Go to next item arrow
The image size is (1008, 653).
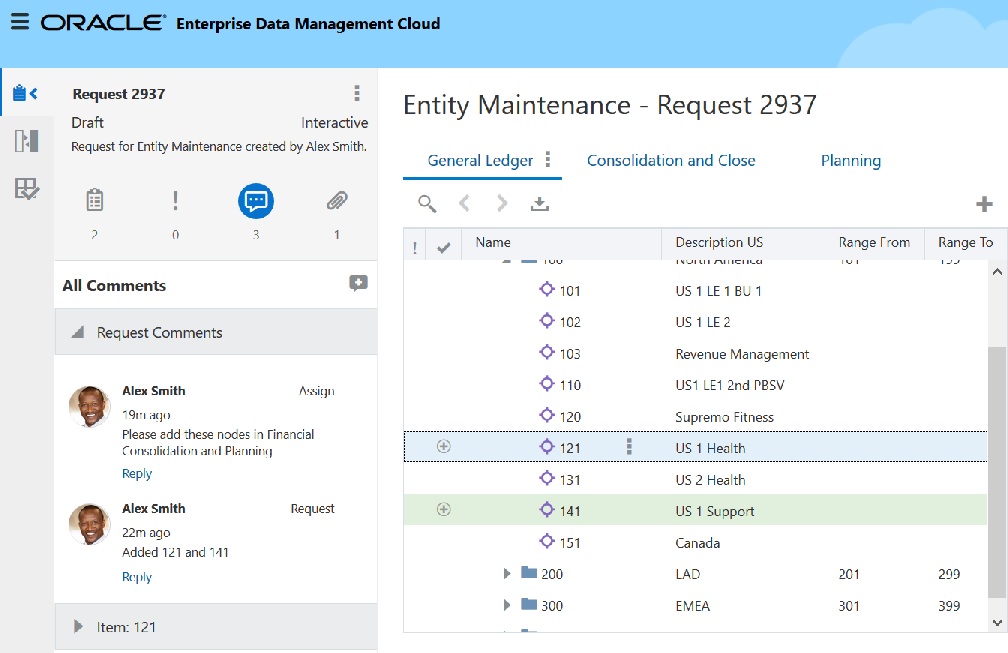[502, 204]
